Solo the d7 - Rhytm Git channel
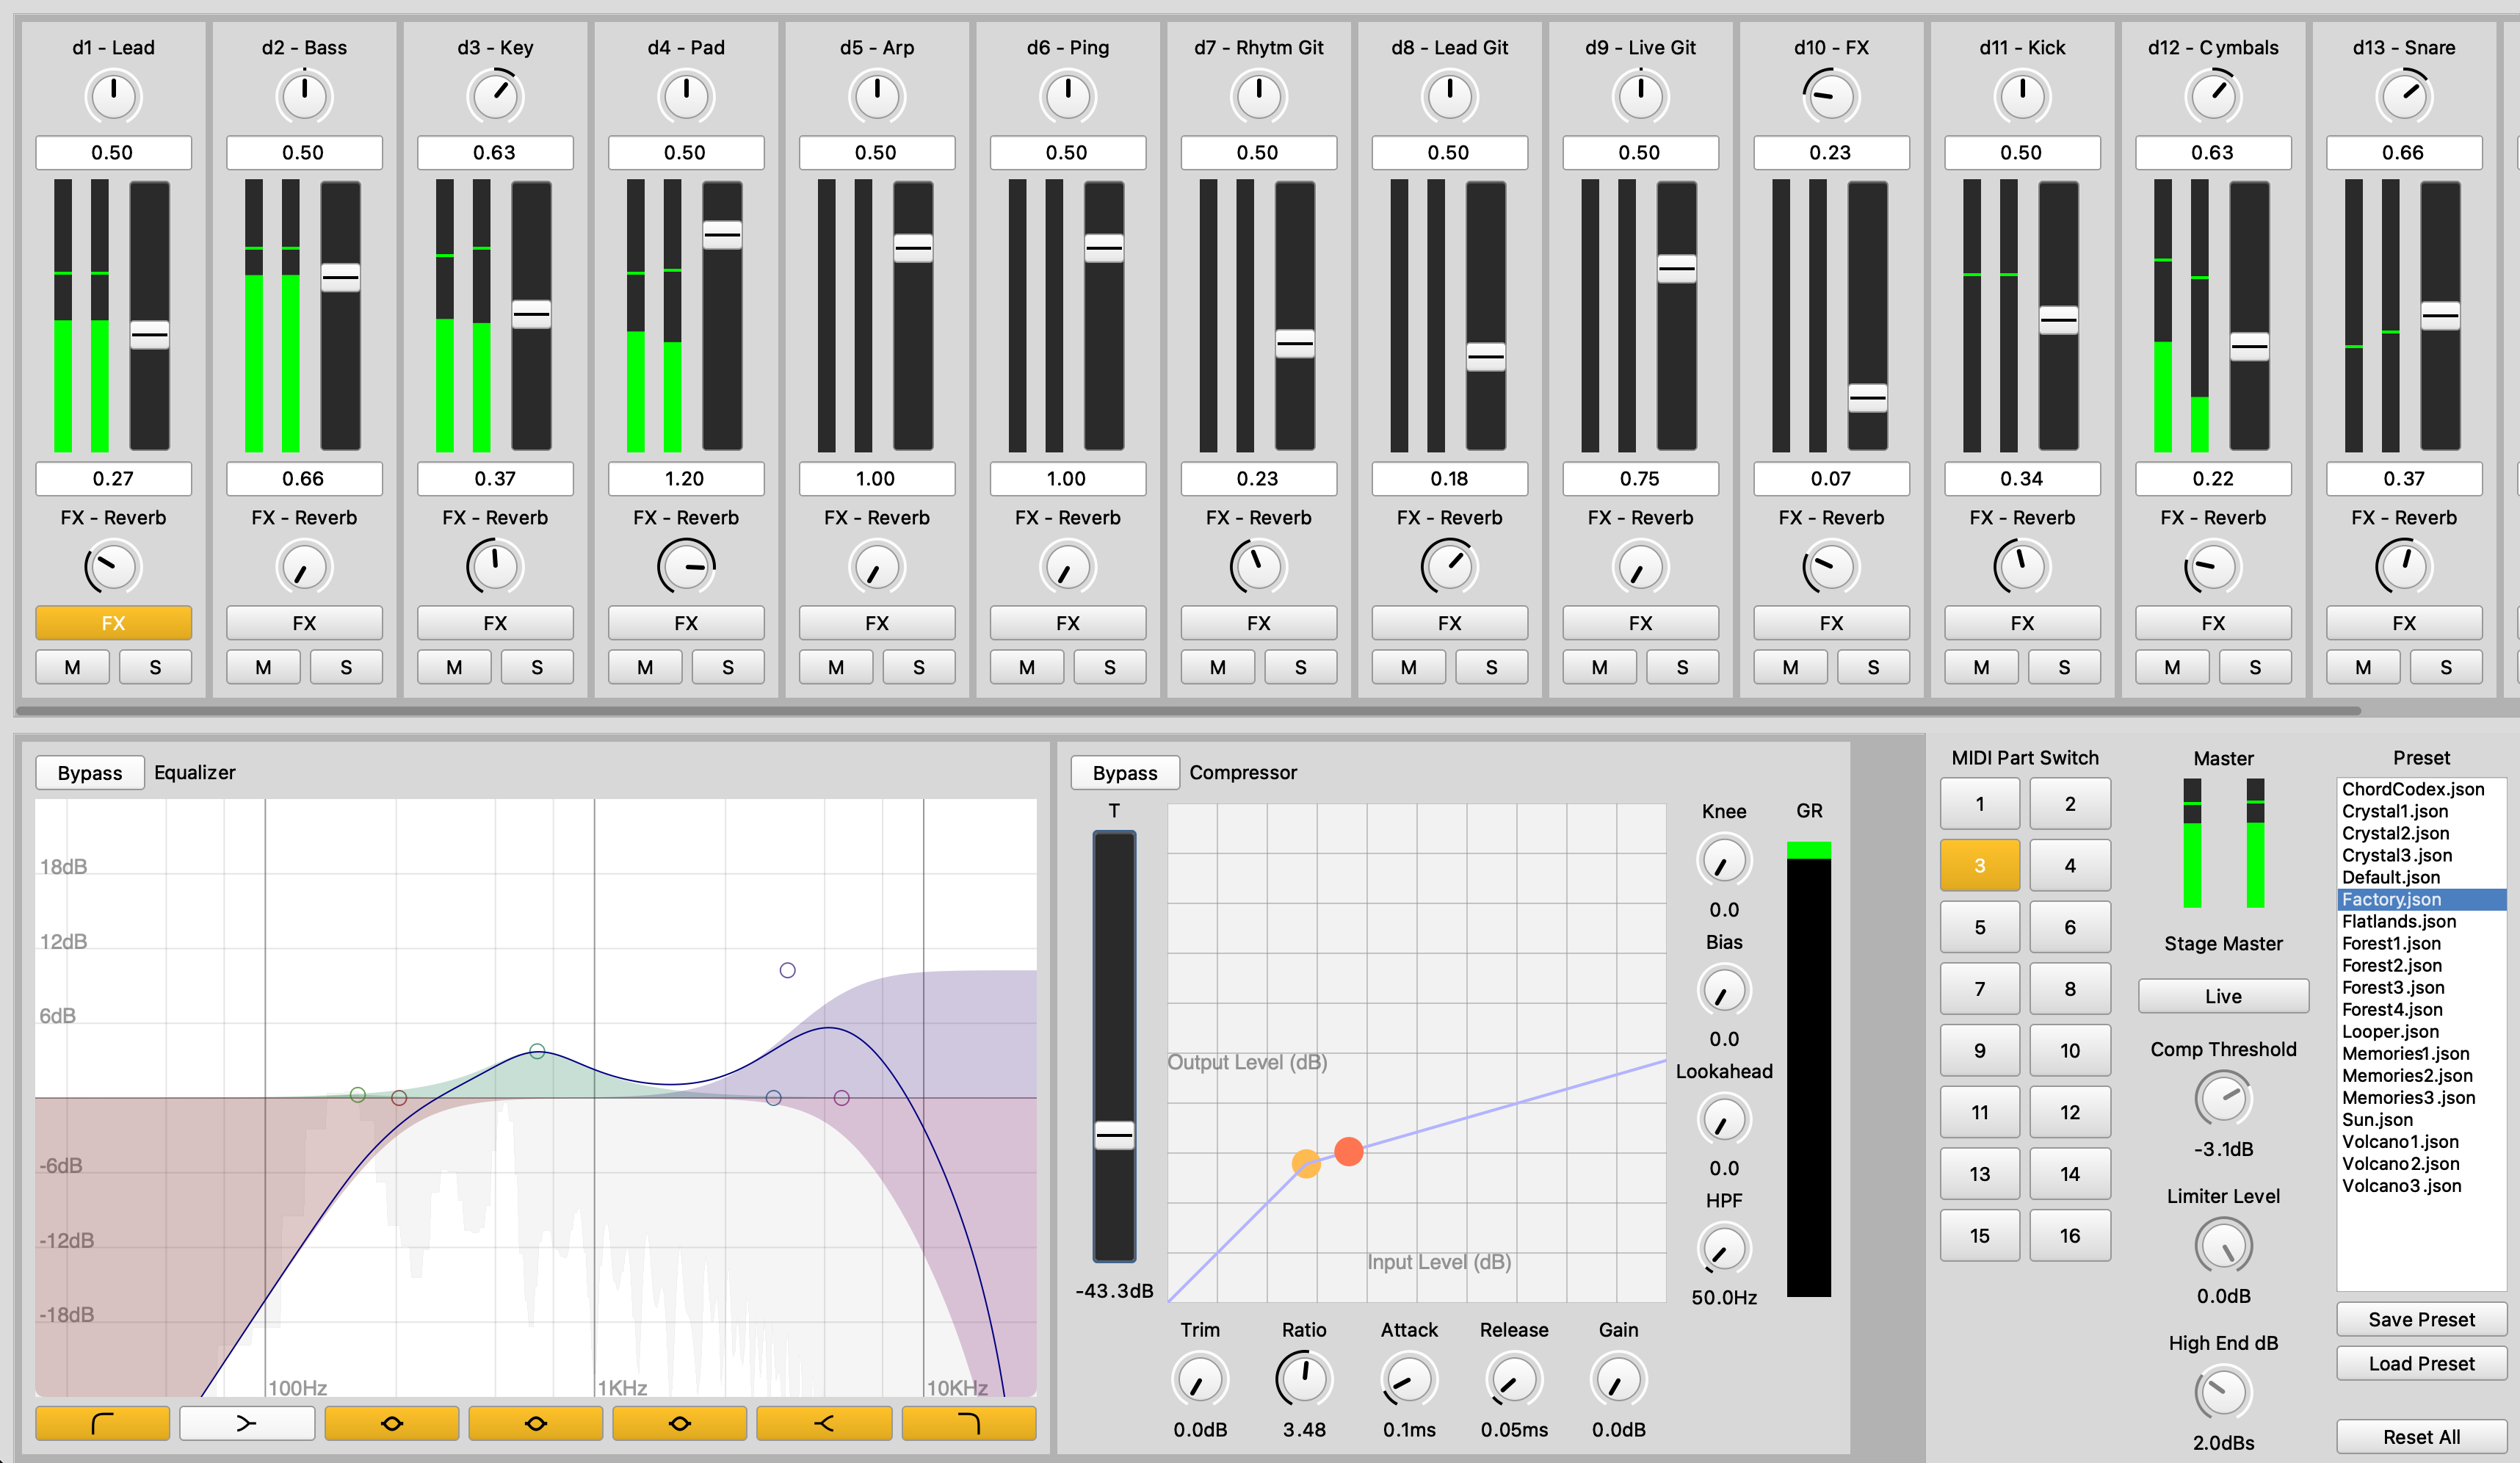This screenshot has height=1463, width=2520. [x=1300, y=667]
